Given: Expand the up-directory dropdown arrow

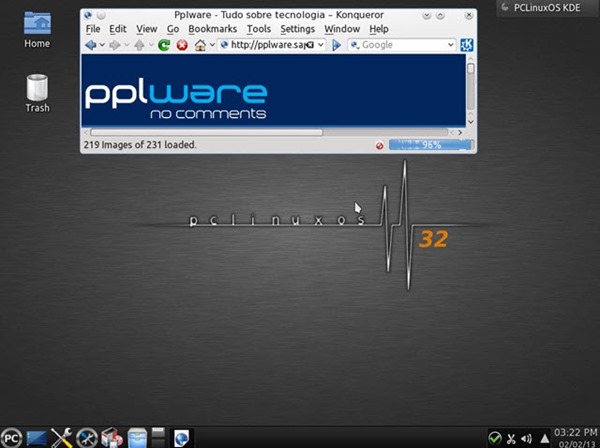Looking at the screenshot, I should (x=151, y=45).
